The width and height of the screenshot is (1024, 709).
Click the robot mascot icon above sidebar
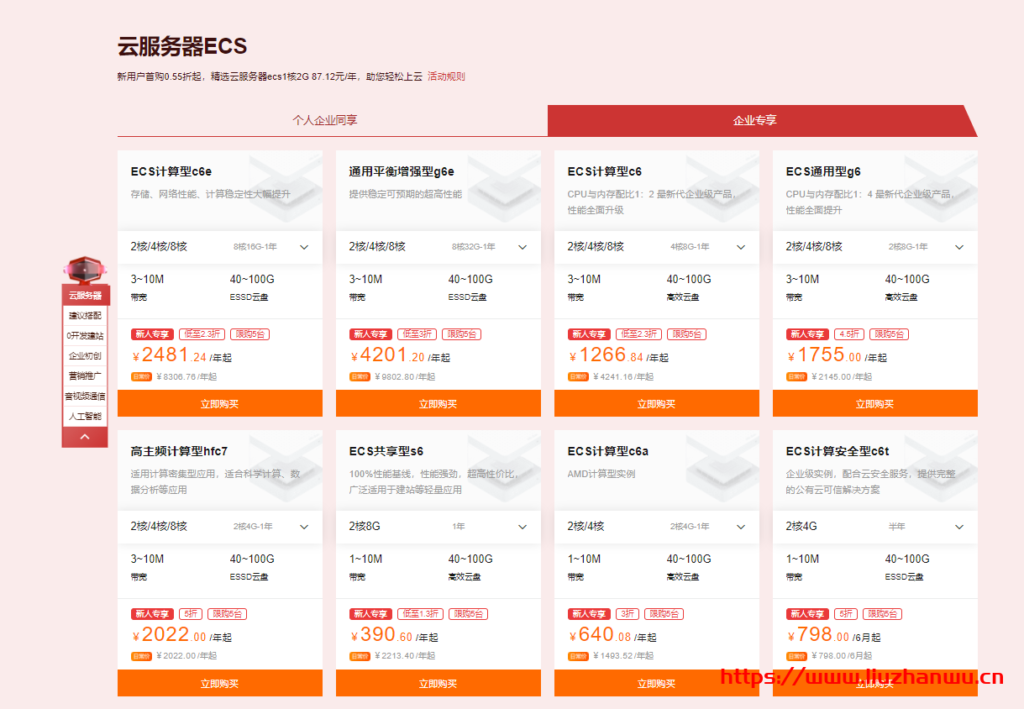pyautogui.click(x=85, y=270)
